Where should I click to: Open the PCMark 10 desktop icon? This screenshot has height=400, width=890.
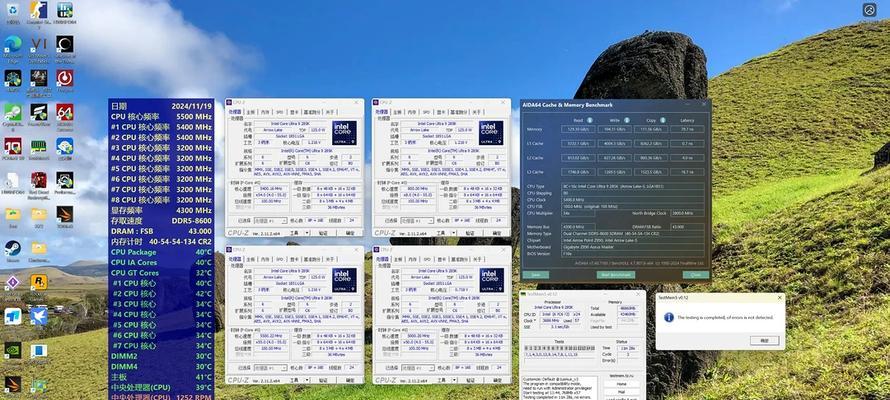12,146
